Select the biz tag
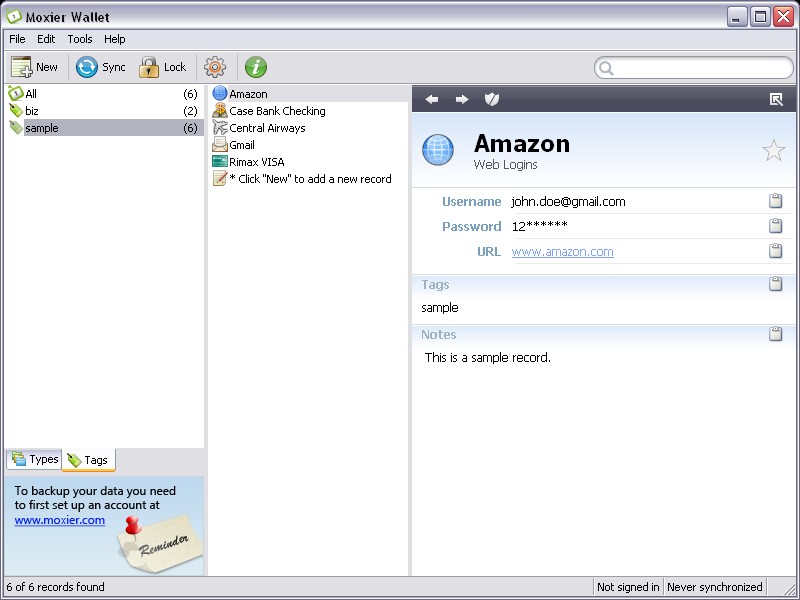Viewport: 800px width, 600px height. tap(104, 111)
